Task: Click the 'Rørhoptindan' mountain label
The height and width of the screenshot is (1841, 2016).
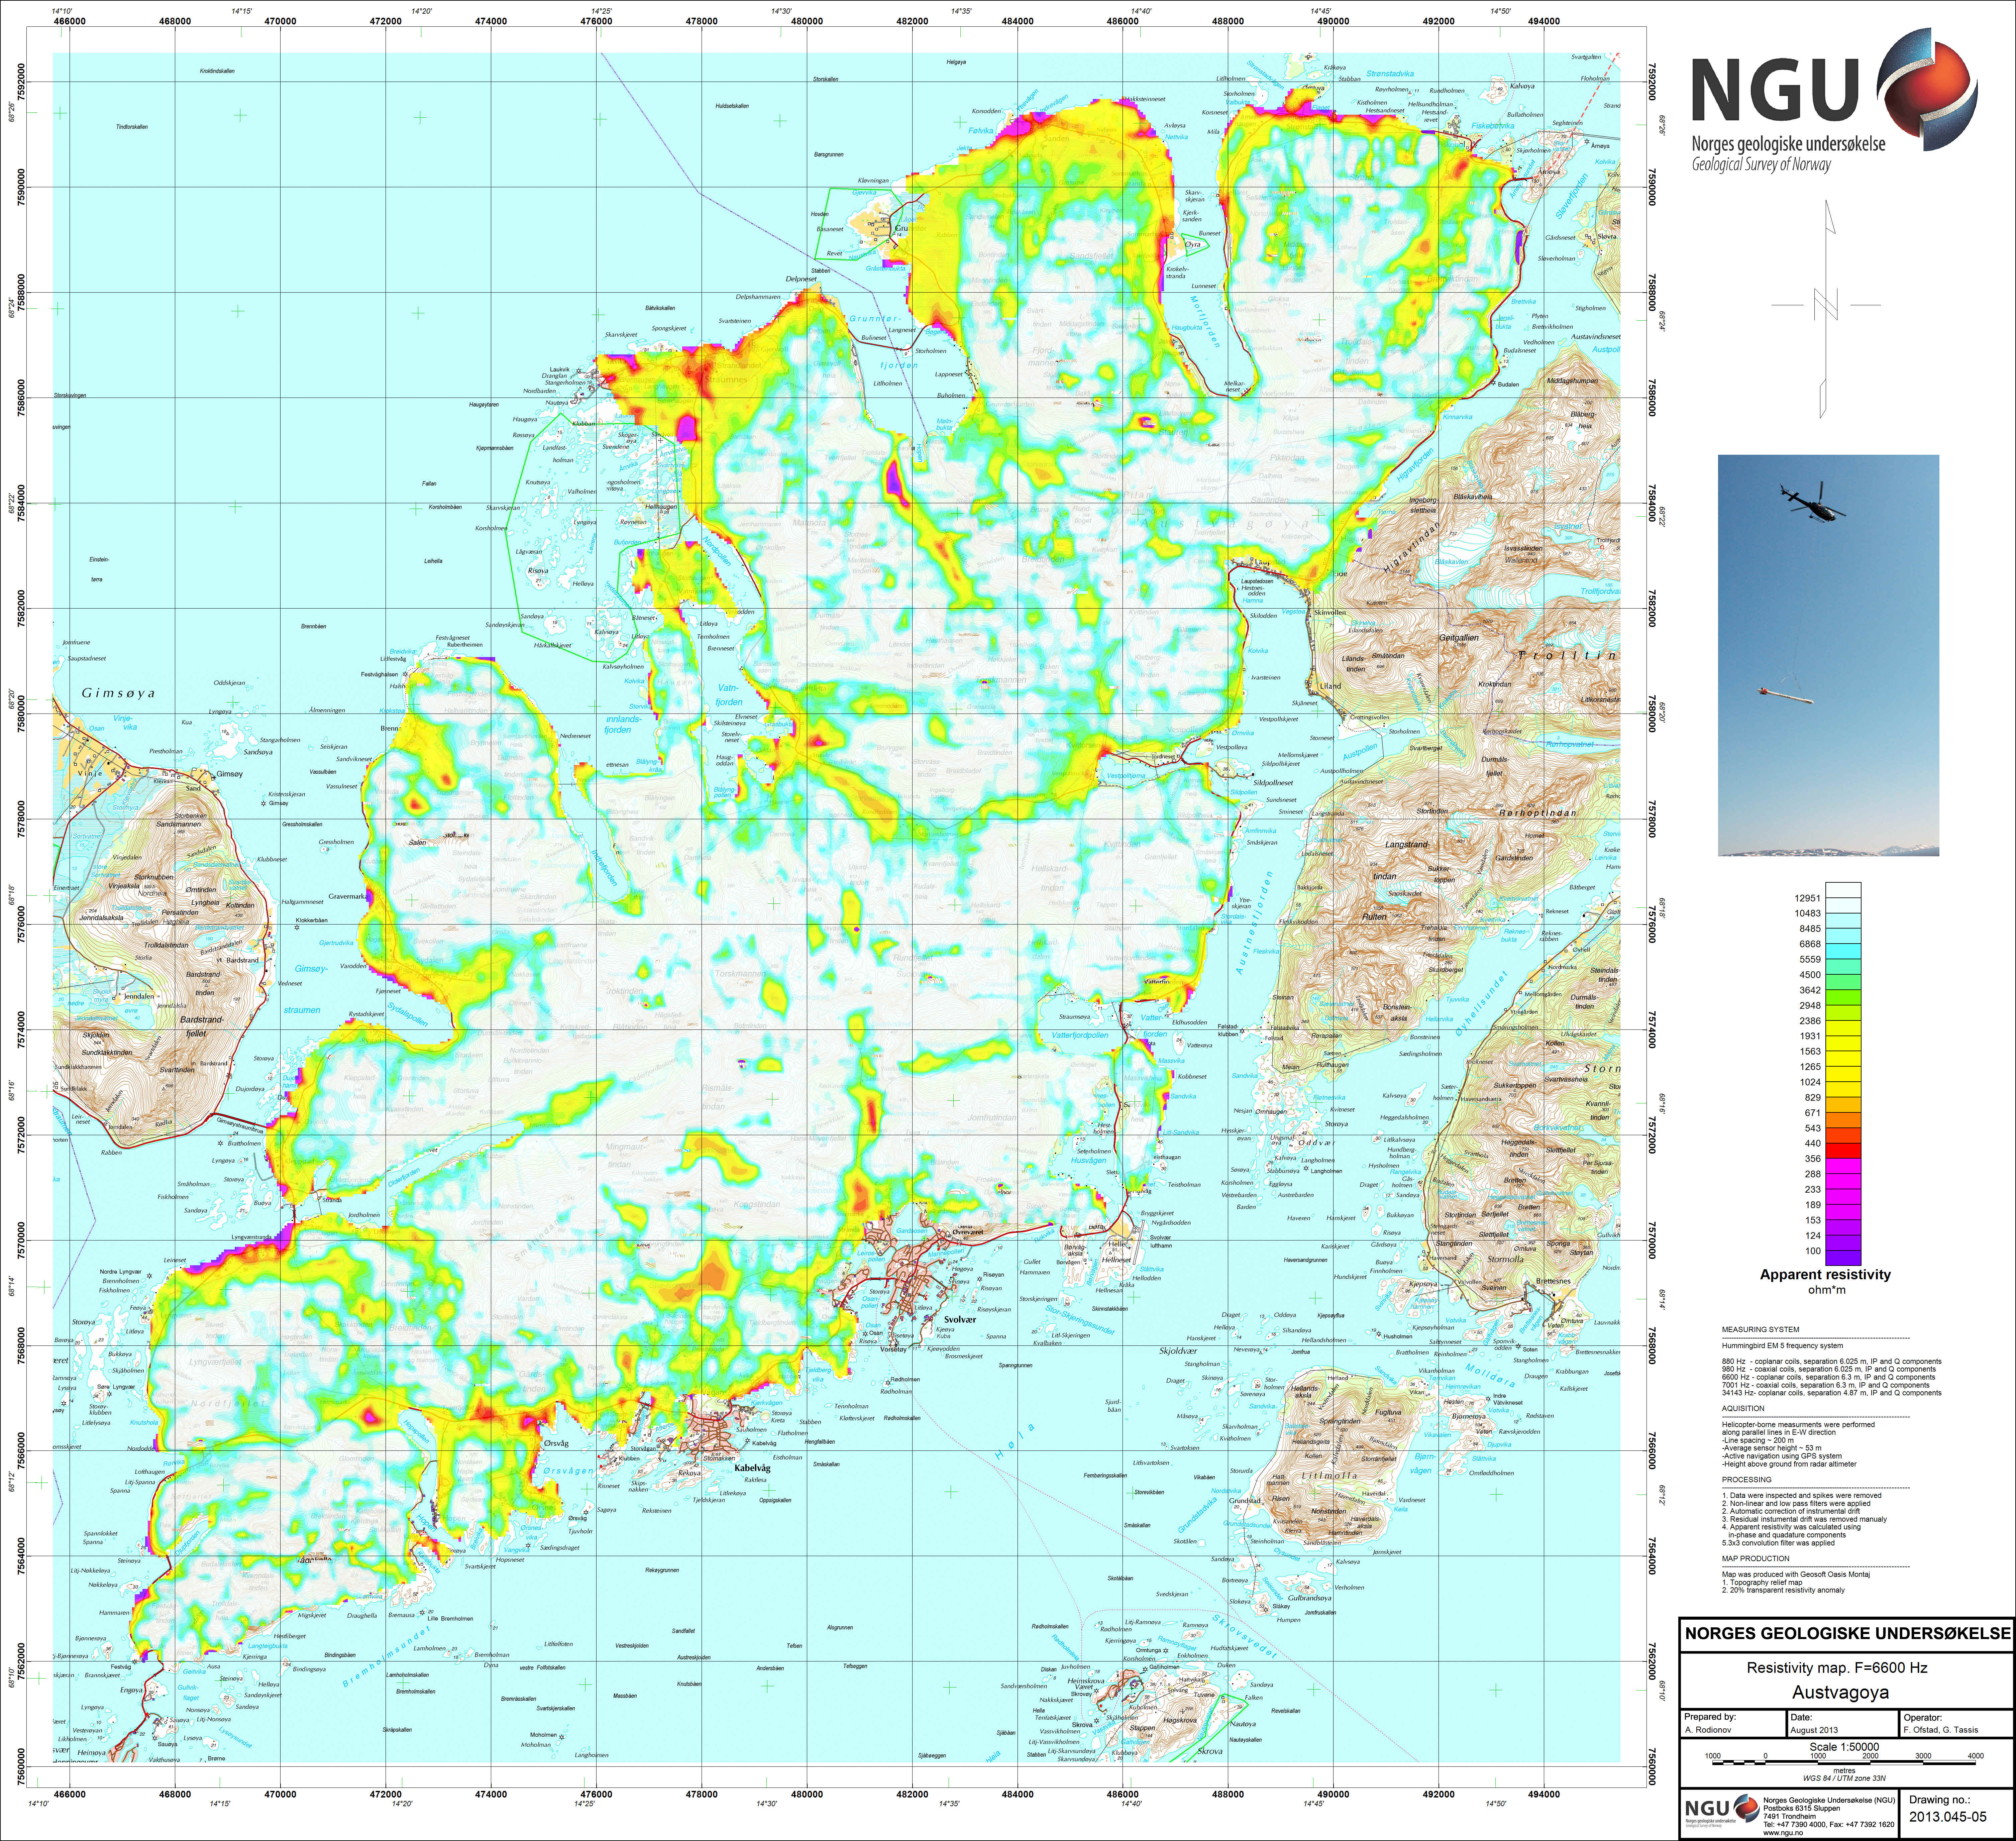Action: coord(1538,812)
